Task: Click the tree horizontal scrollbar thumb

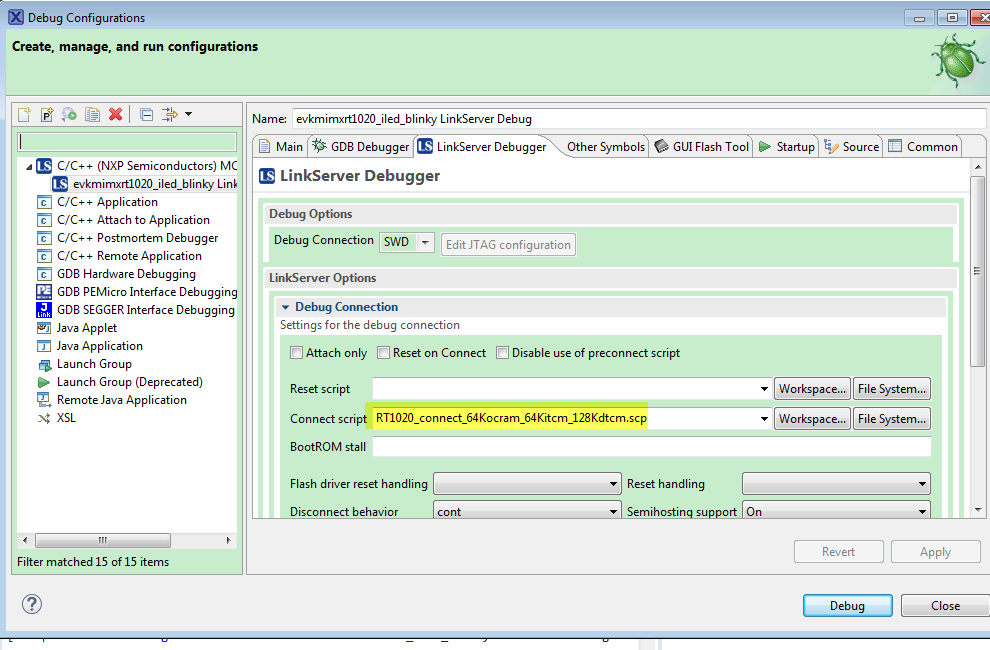Action: click(x=103, y=540)
